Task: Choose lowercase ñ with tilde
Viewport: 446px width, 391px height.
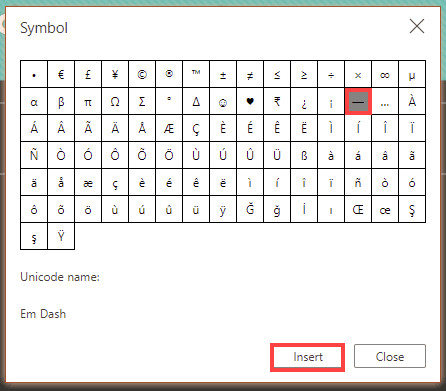Action: point(358,182)
